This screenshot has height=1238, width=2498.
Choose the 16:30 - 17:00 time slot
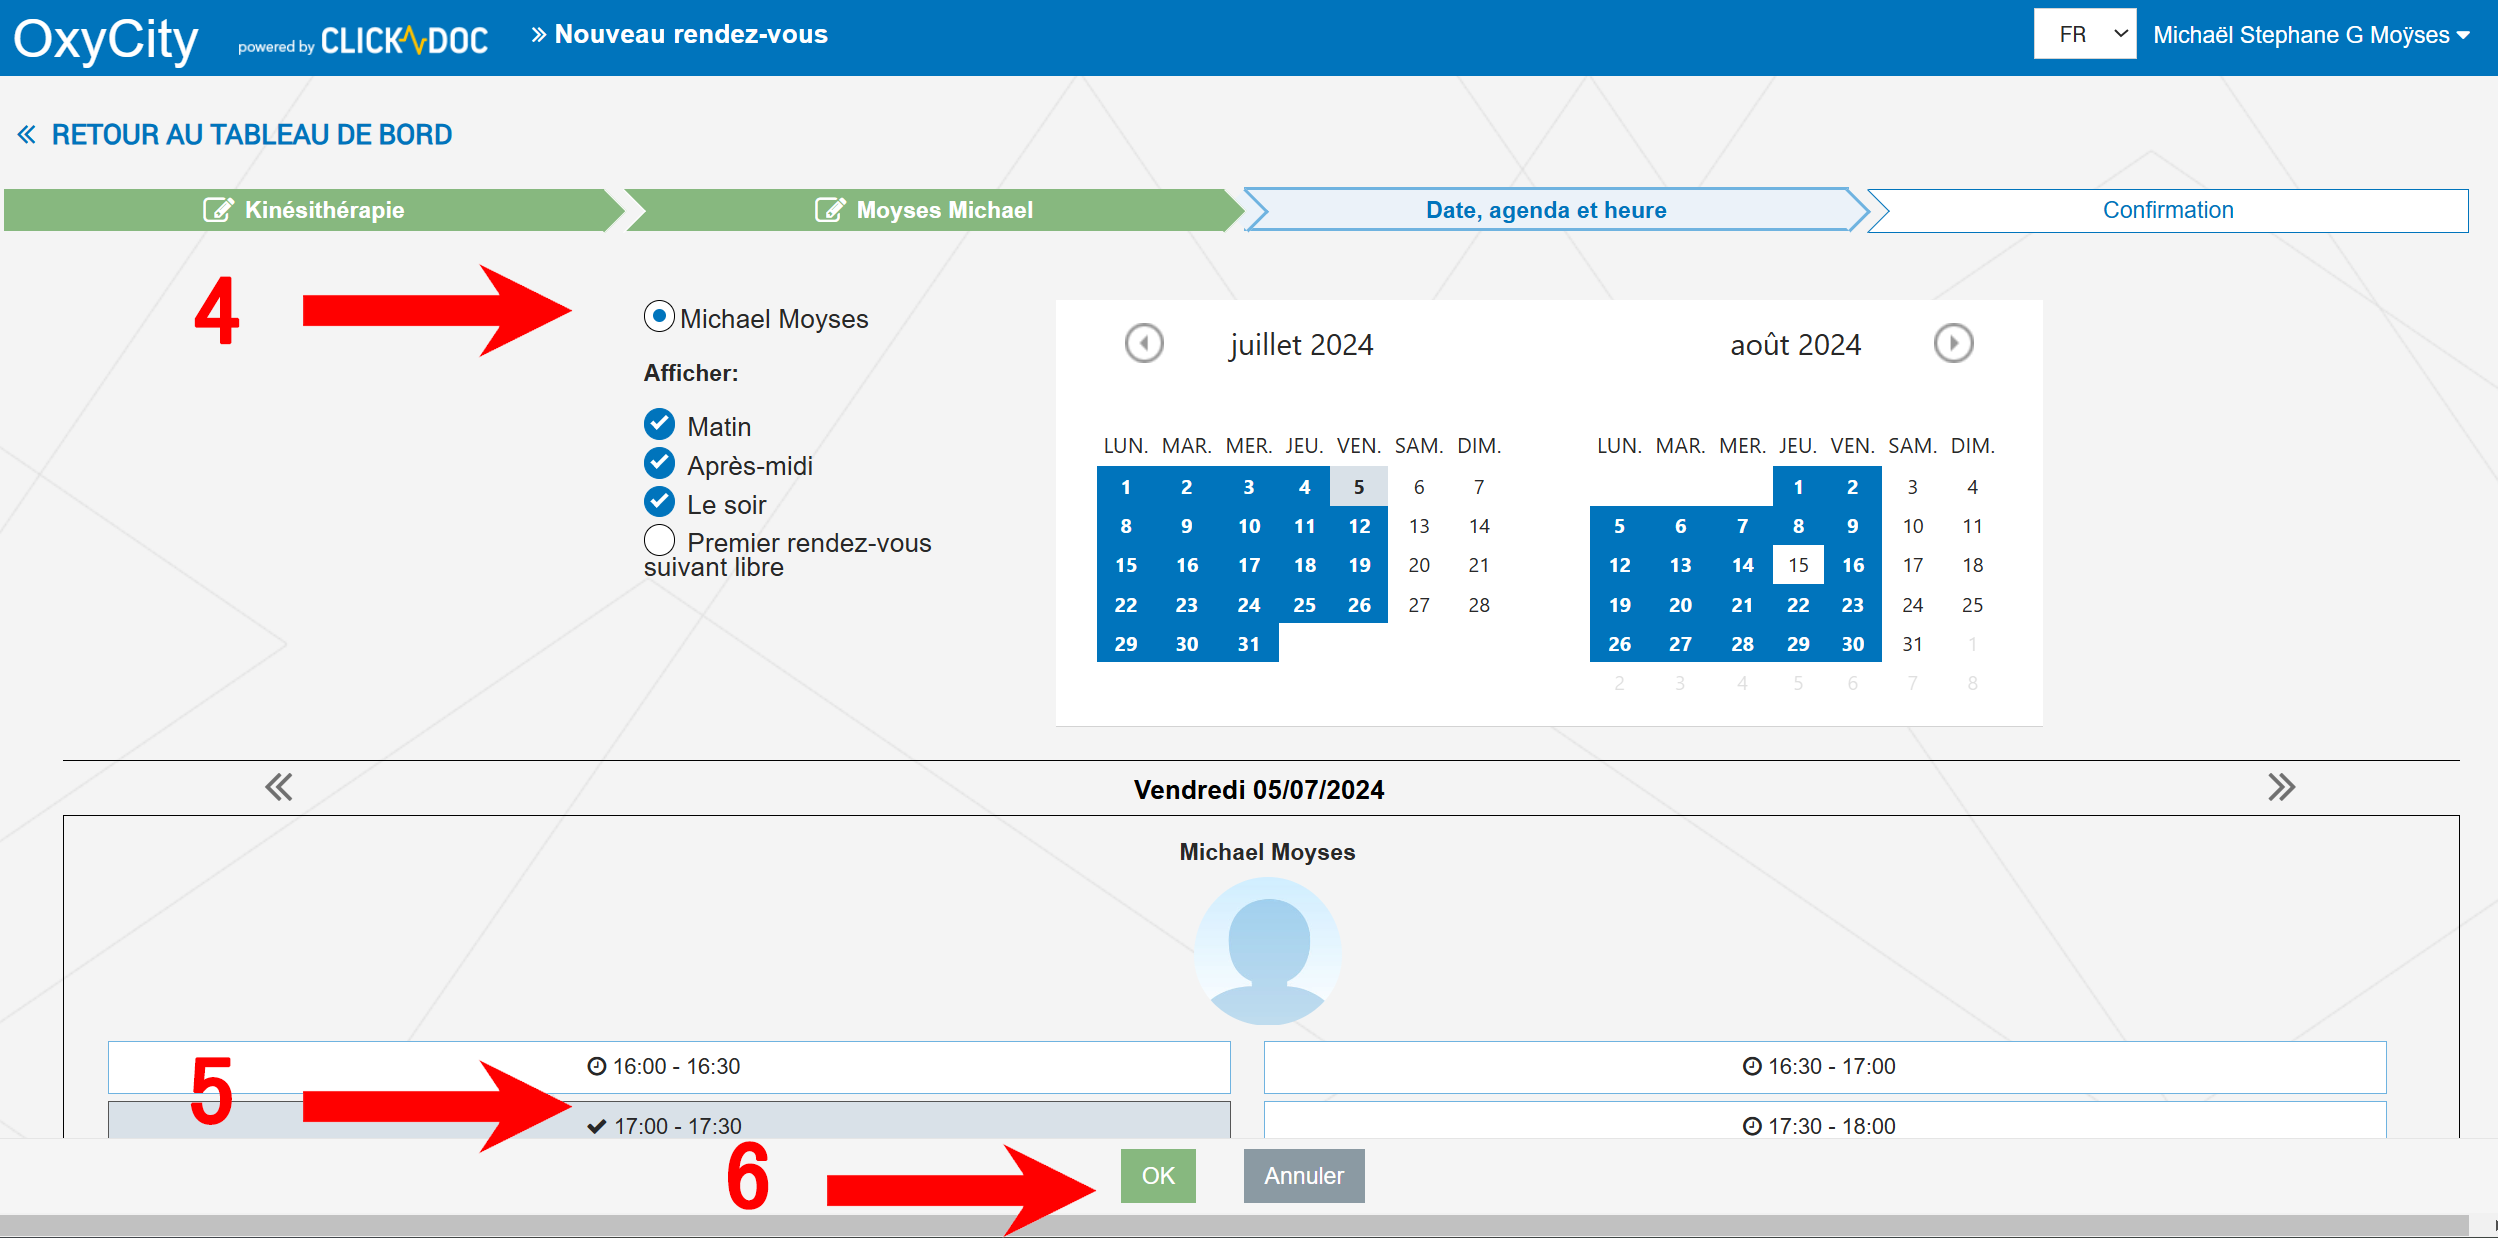point(1824,1067)
